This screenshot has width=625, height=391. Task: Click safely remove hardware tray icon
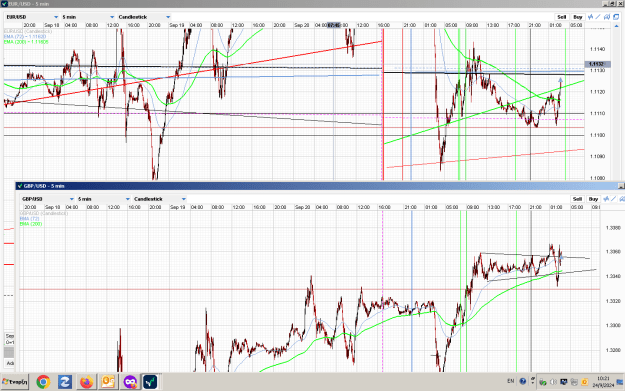click(x=542, y=382)
